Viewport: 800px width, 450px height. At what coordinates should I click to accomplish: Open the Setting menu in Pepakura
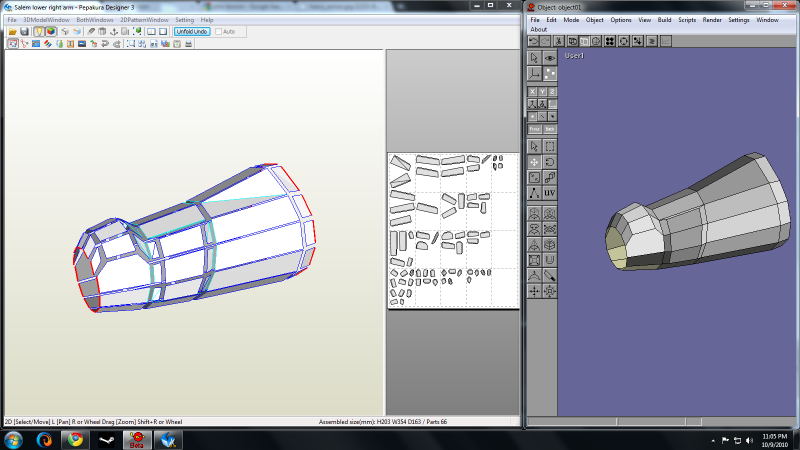[185, 20]
